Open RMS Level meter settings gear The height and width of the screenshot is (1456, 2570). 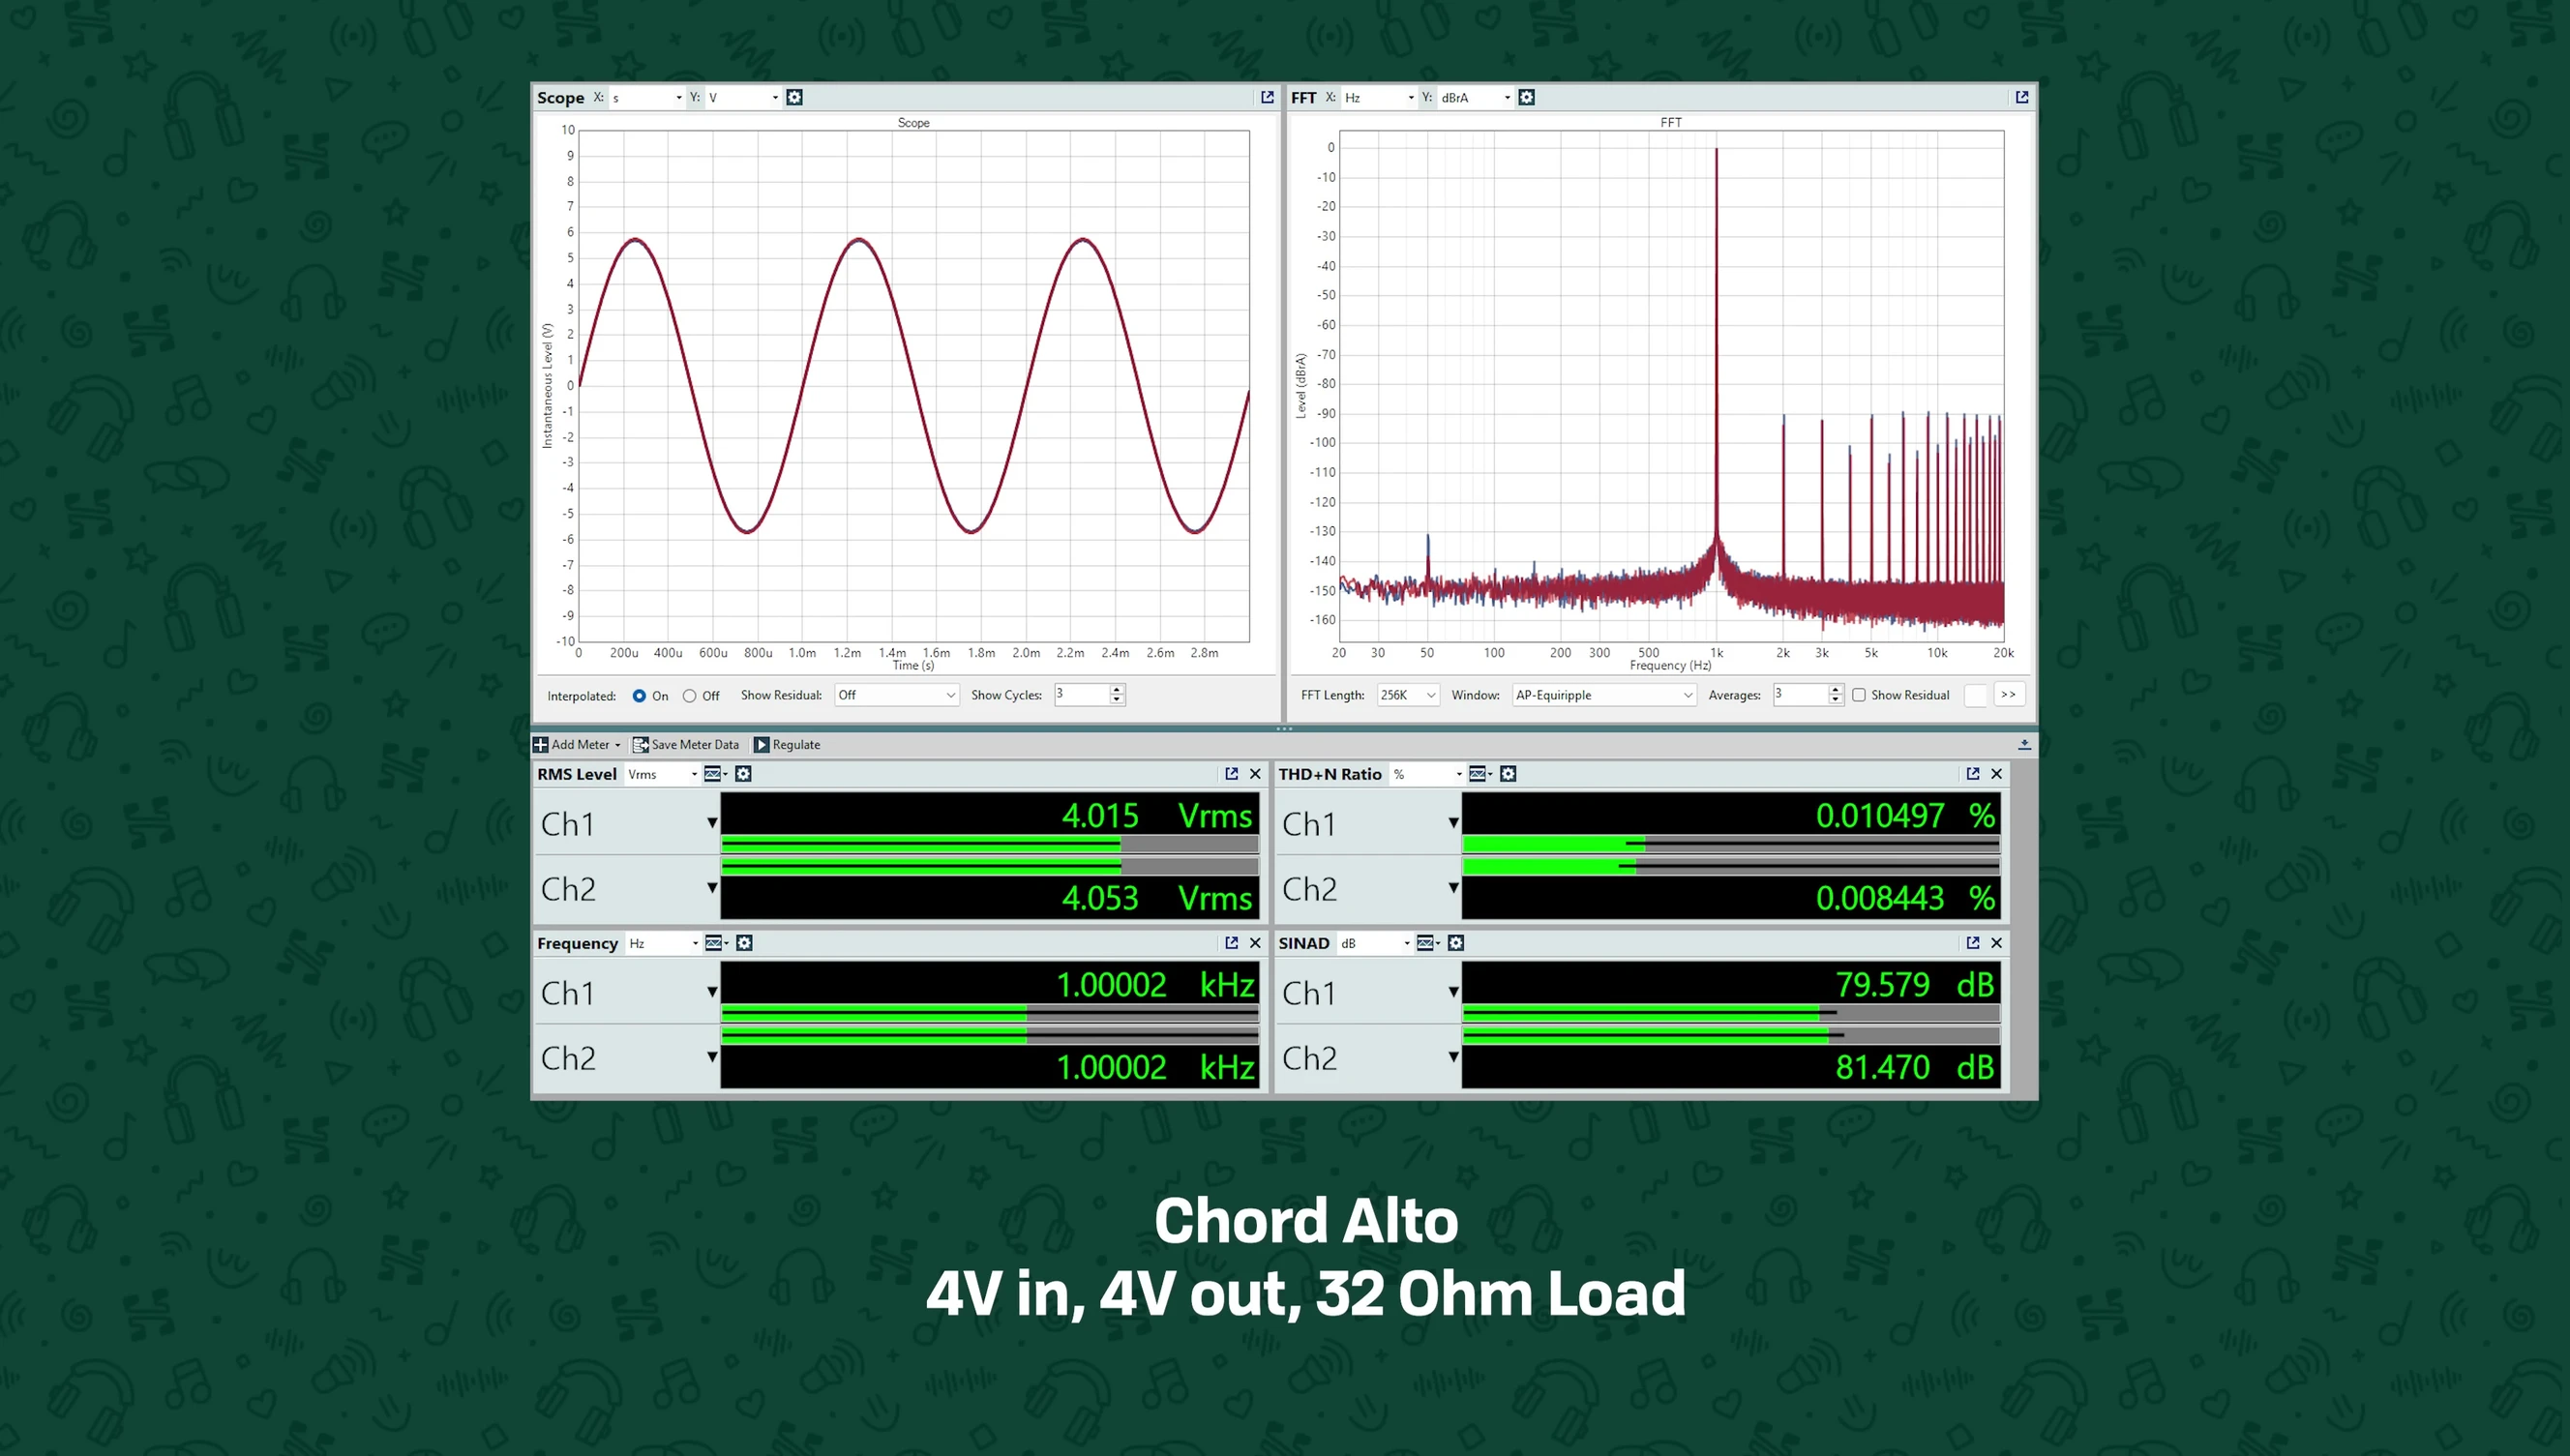click(x=743, y=774)
